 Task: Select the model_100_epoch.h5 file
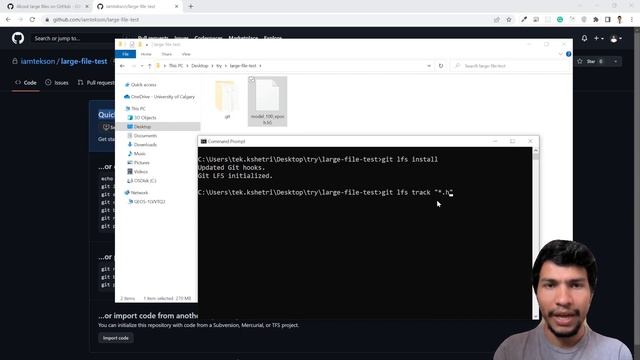(267, 101)
